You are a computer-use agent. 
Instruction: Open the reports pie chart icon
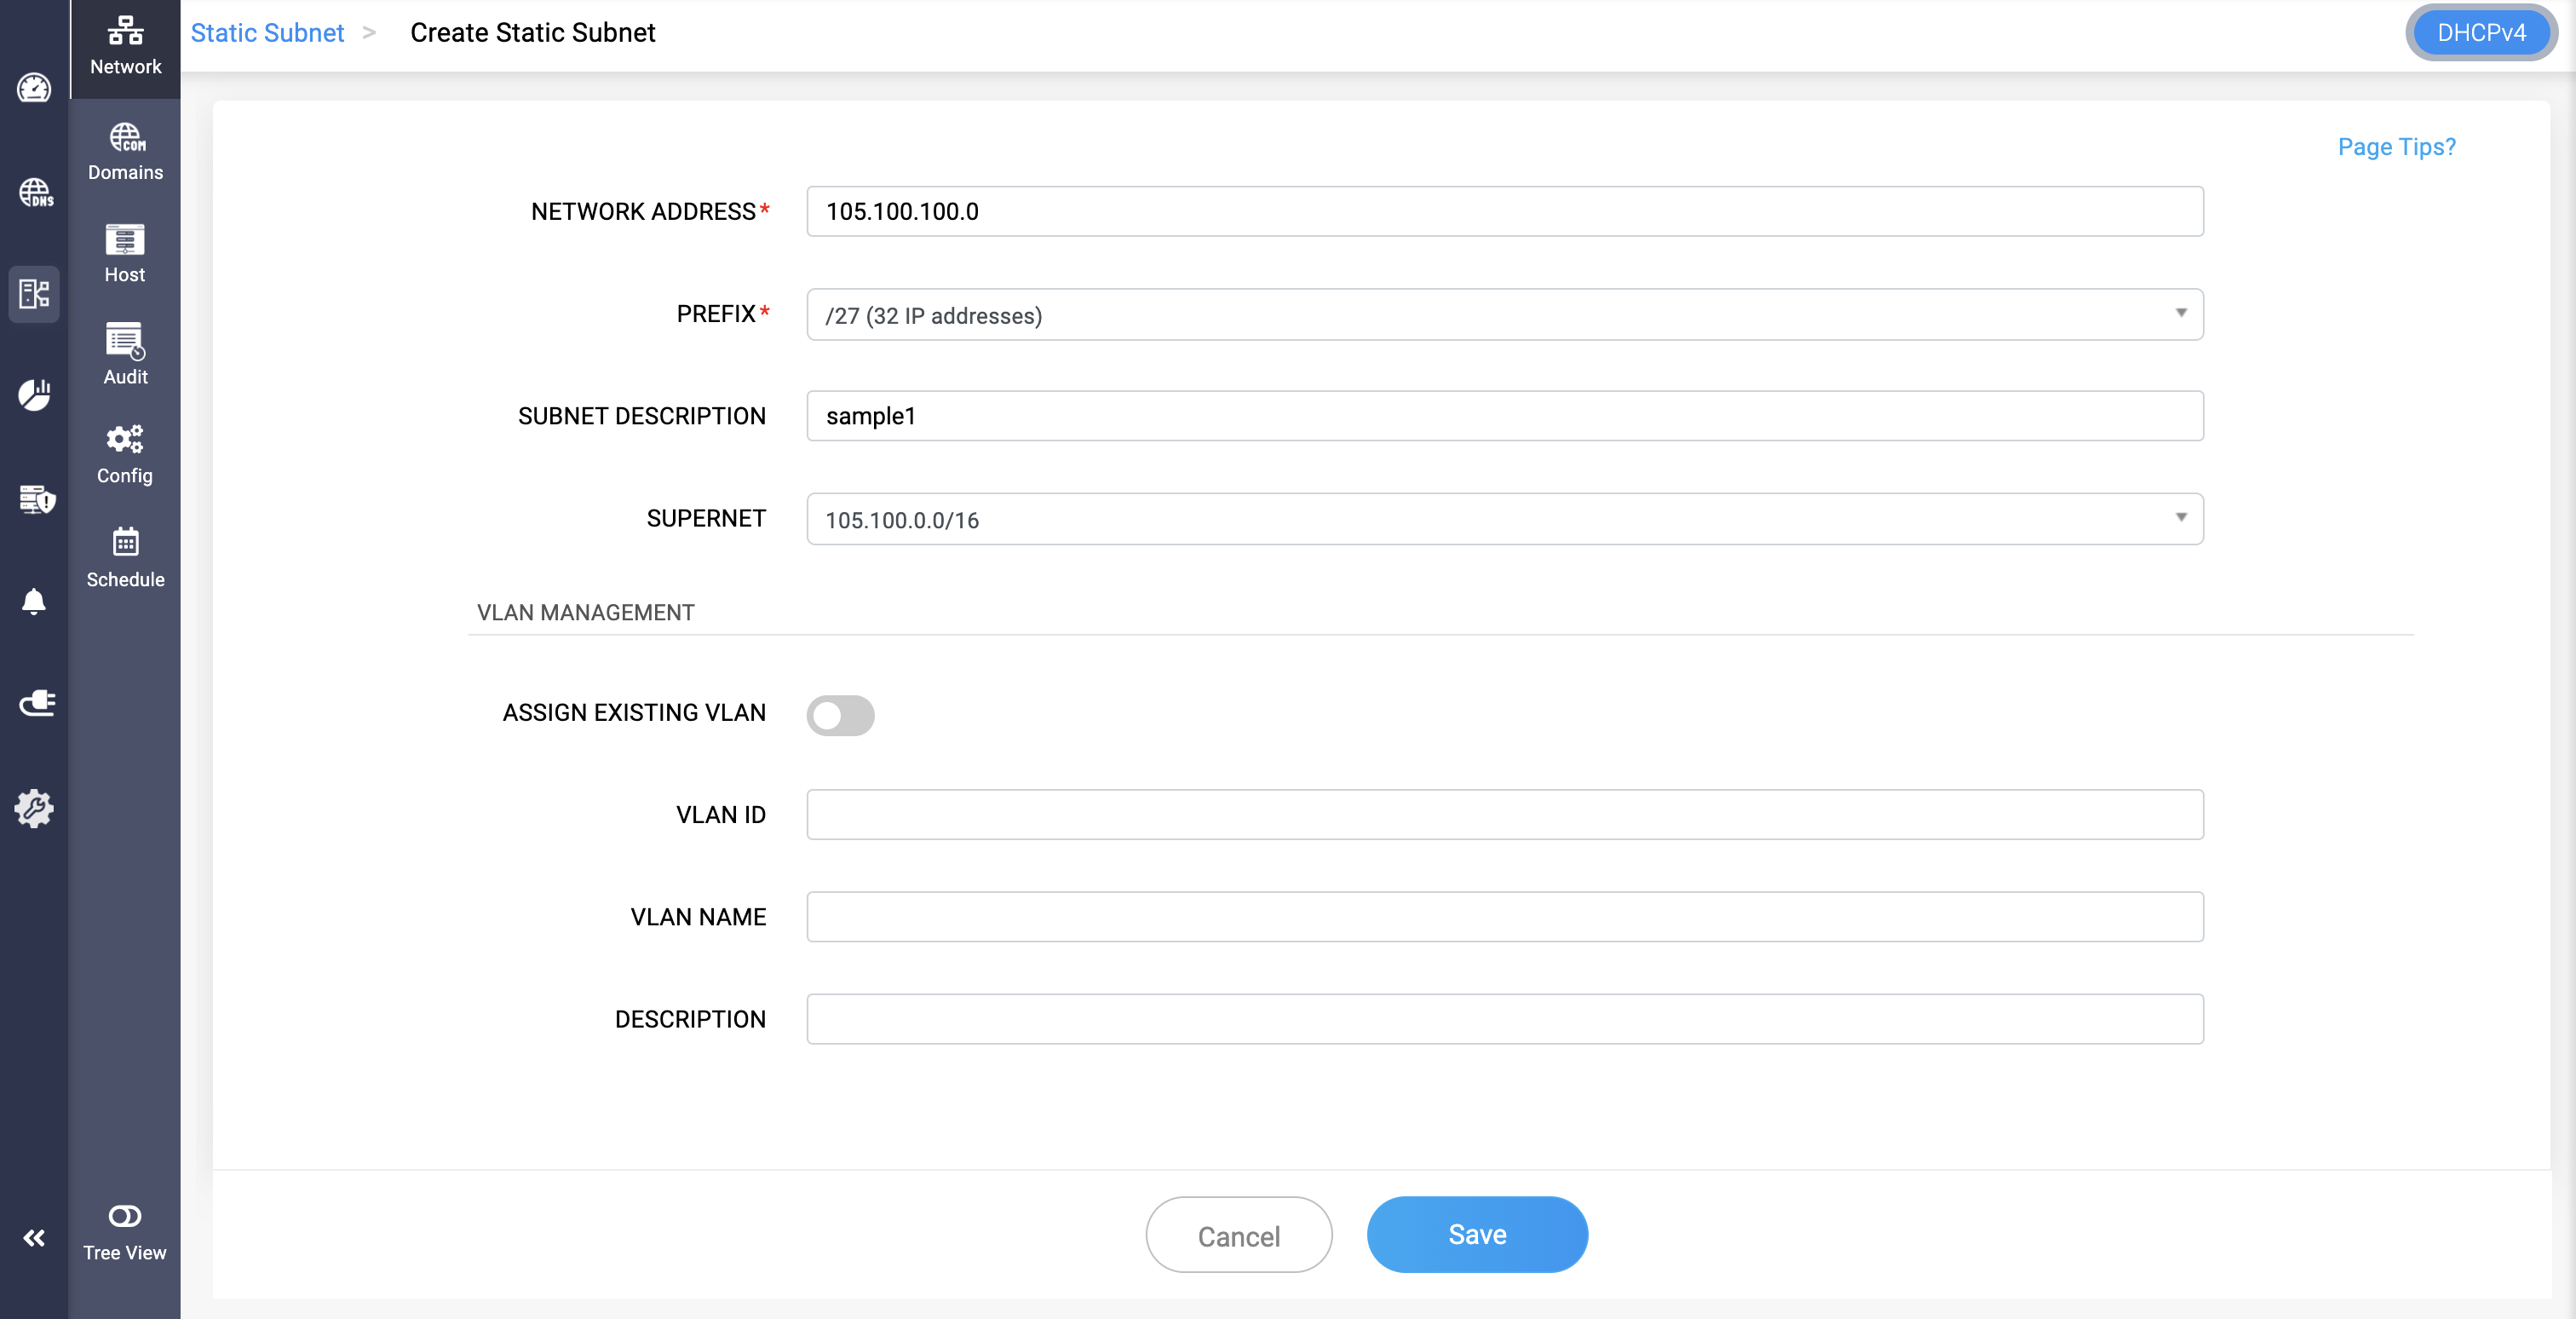tap(34, 395)
